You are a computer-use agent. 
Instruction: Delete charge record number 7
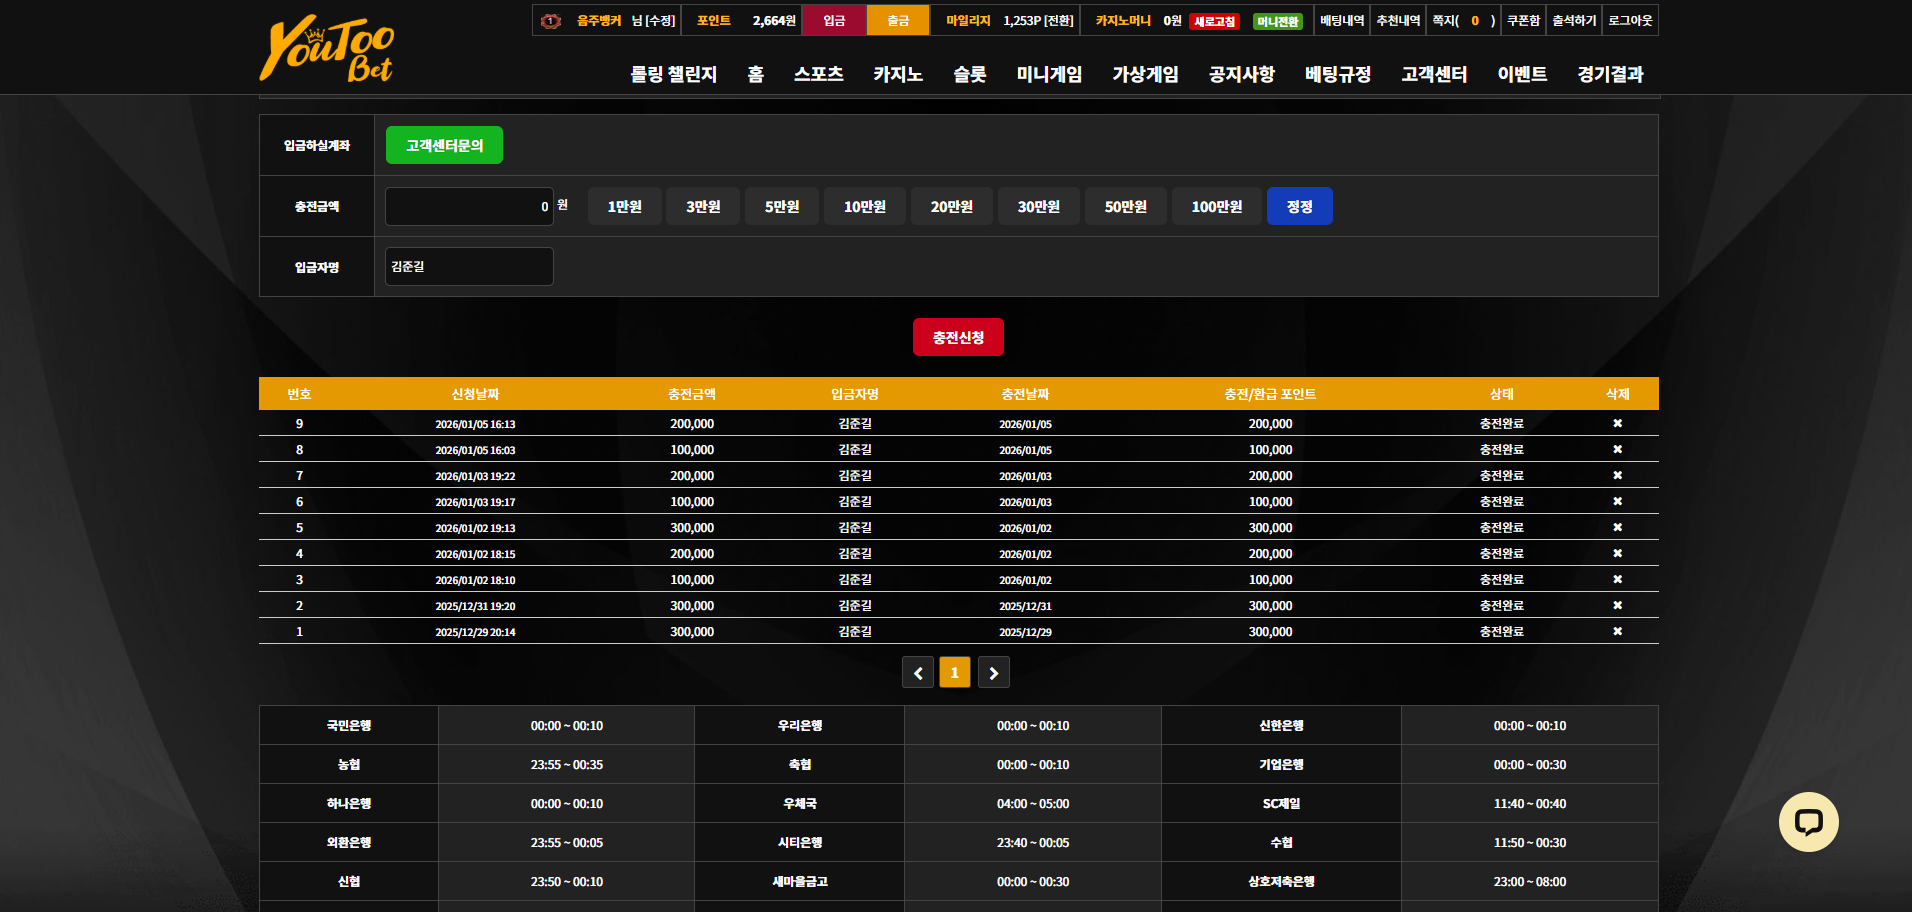1617,476
